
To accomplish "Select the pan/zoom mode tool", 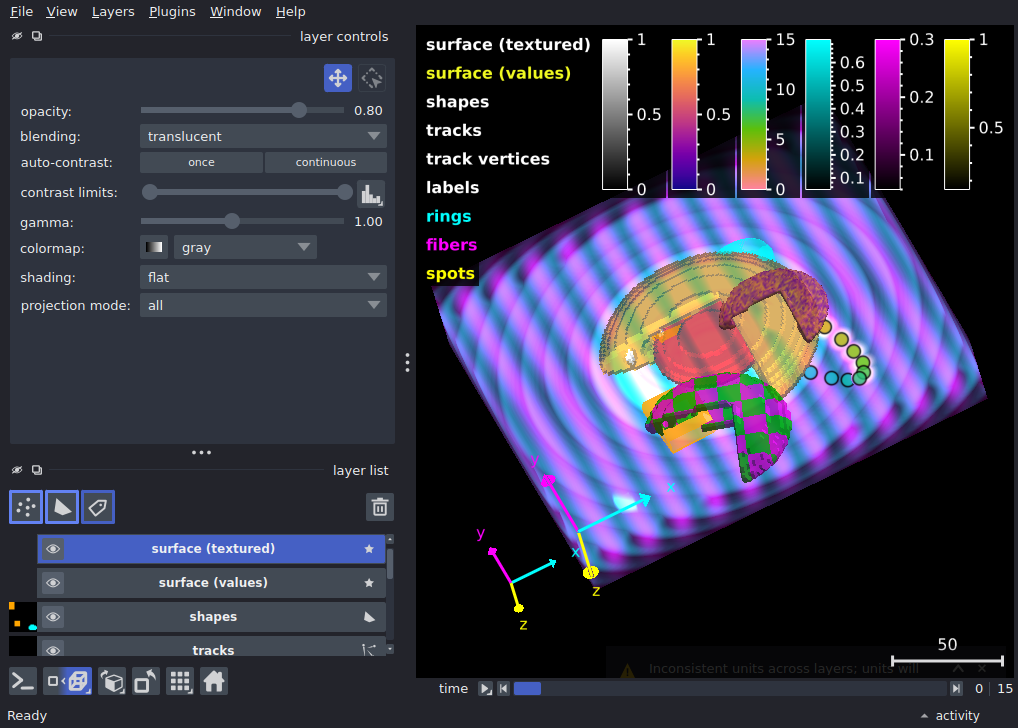I will coord(338,78).
